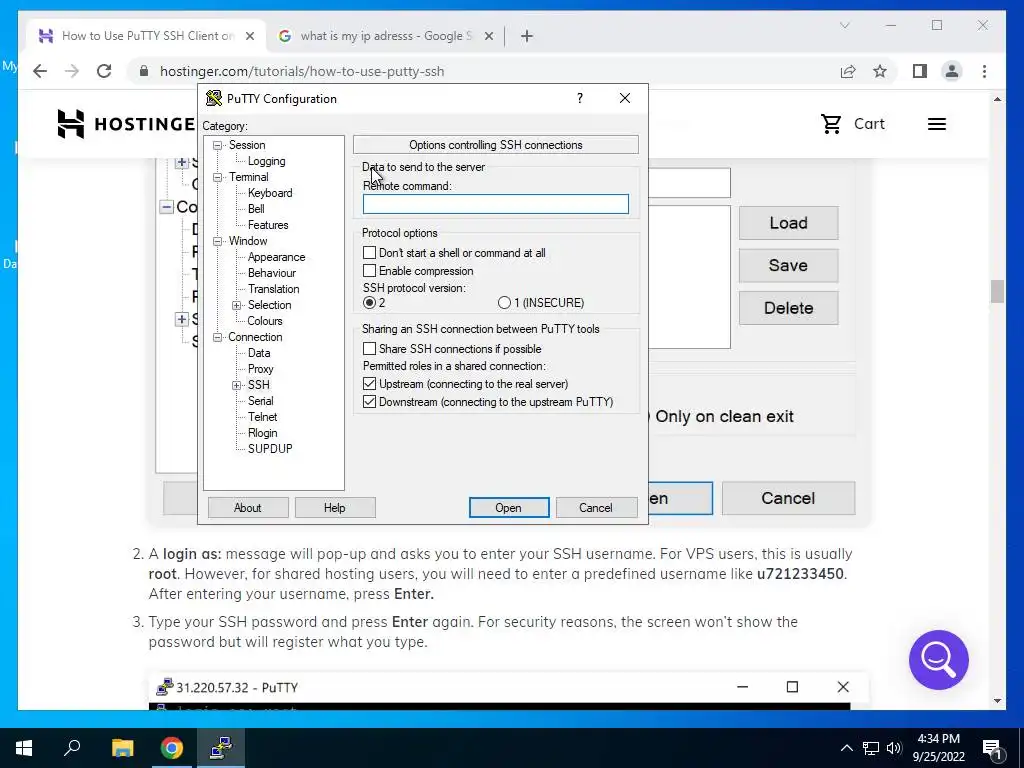This screenshot has width=1024, height=768.
Task: Open the purple search chat bubble
Action: [x=938, y=660]
